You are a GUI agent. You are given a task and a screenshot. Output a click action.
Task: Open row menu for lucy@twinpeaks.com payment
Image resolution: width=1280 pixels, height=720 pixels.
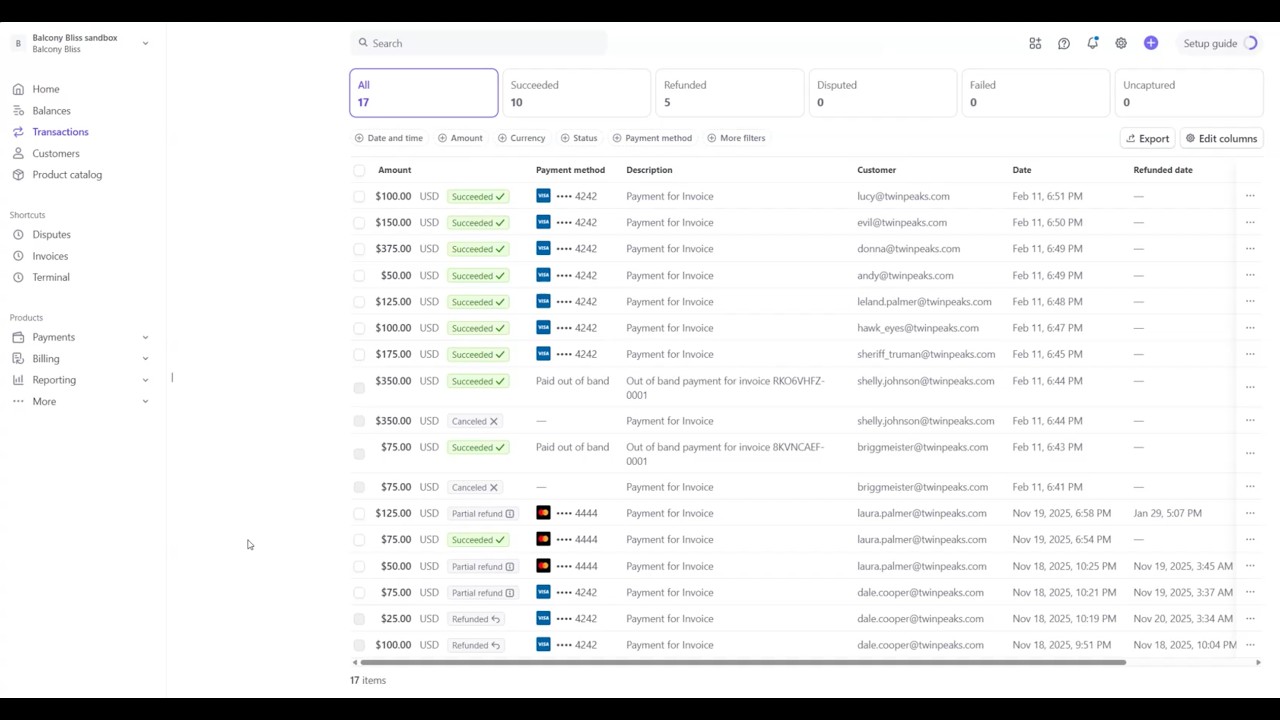1250,196
